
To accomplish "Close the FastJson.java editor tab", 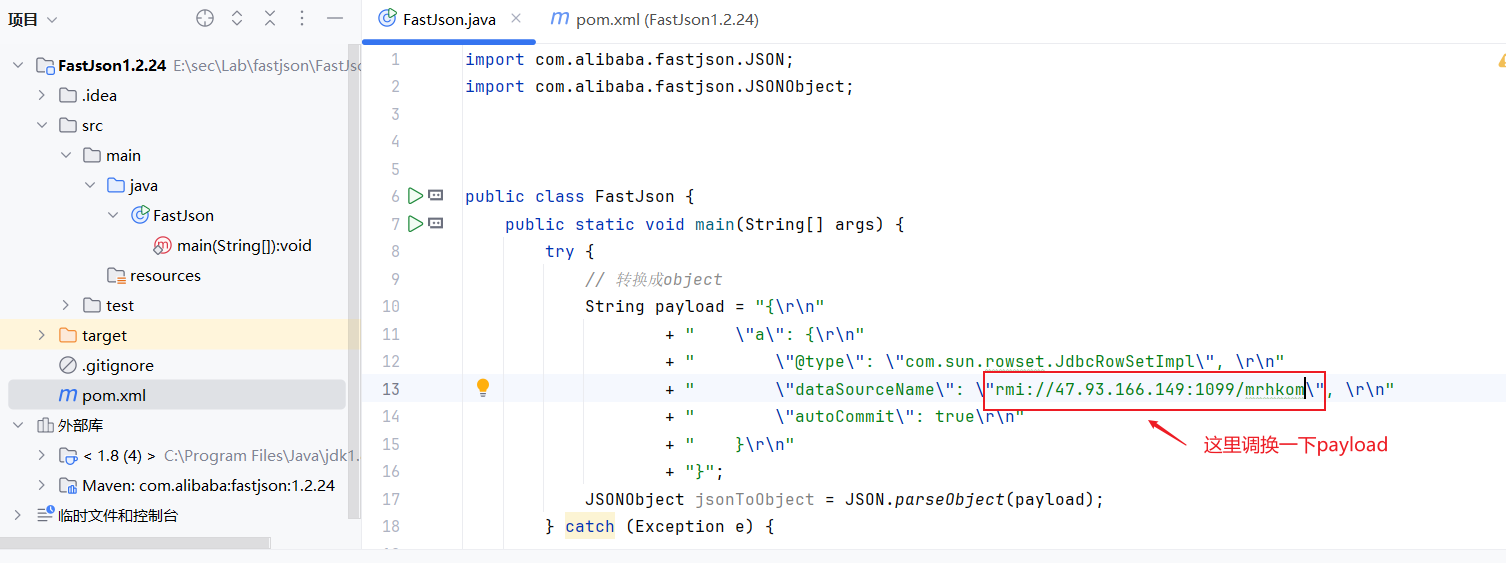I will click(x=516, y=18).
